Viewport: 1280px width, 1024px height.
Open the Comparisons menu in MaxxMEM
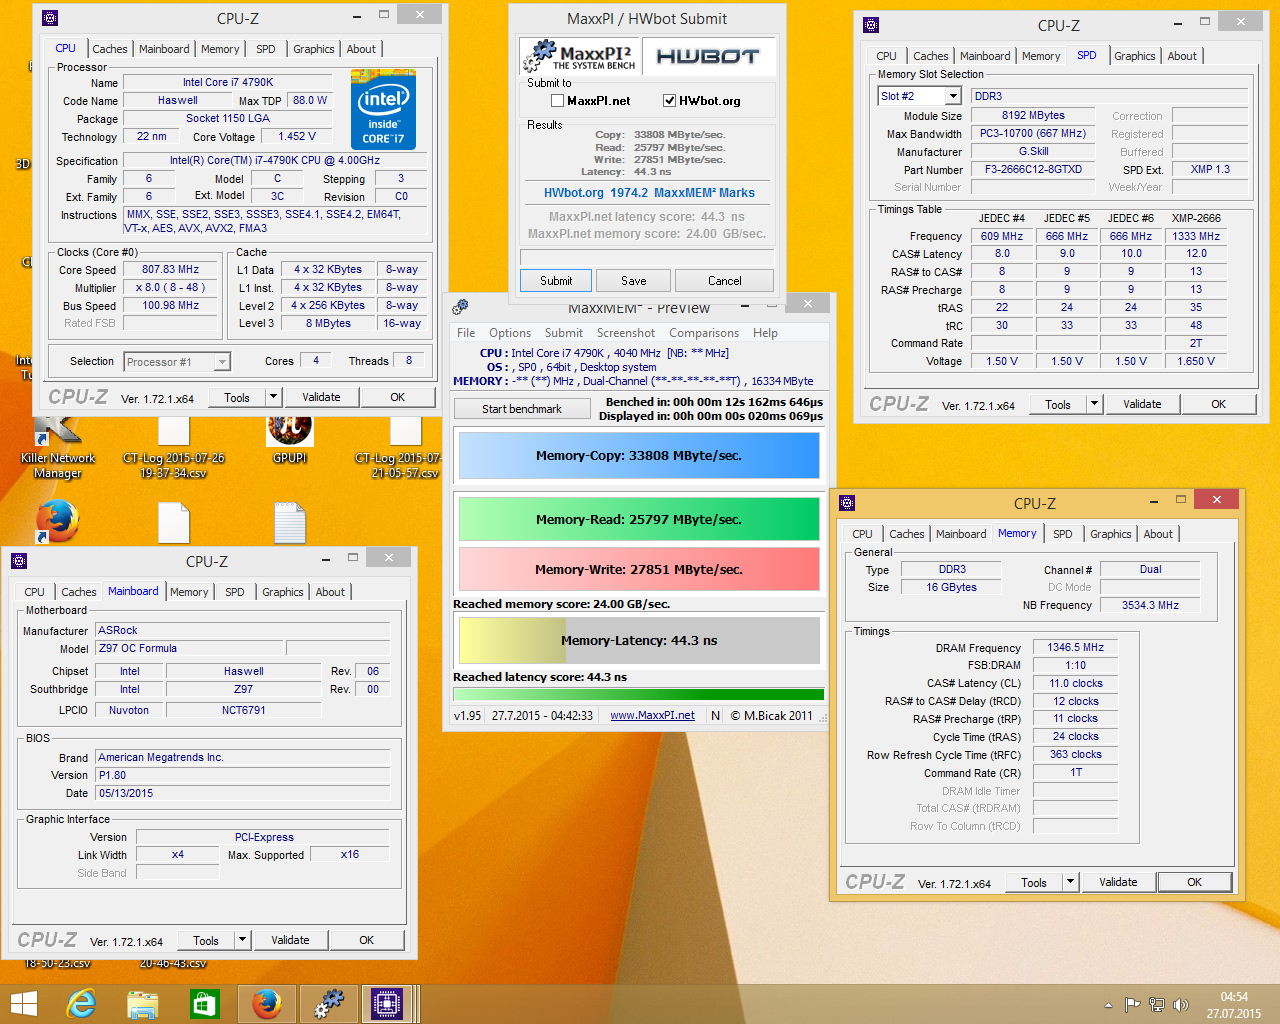pyautogui.click(x=704, y=333)
